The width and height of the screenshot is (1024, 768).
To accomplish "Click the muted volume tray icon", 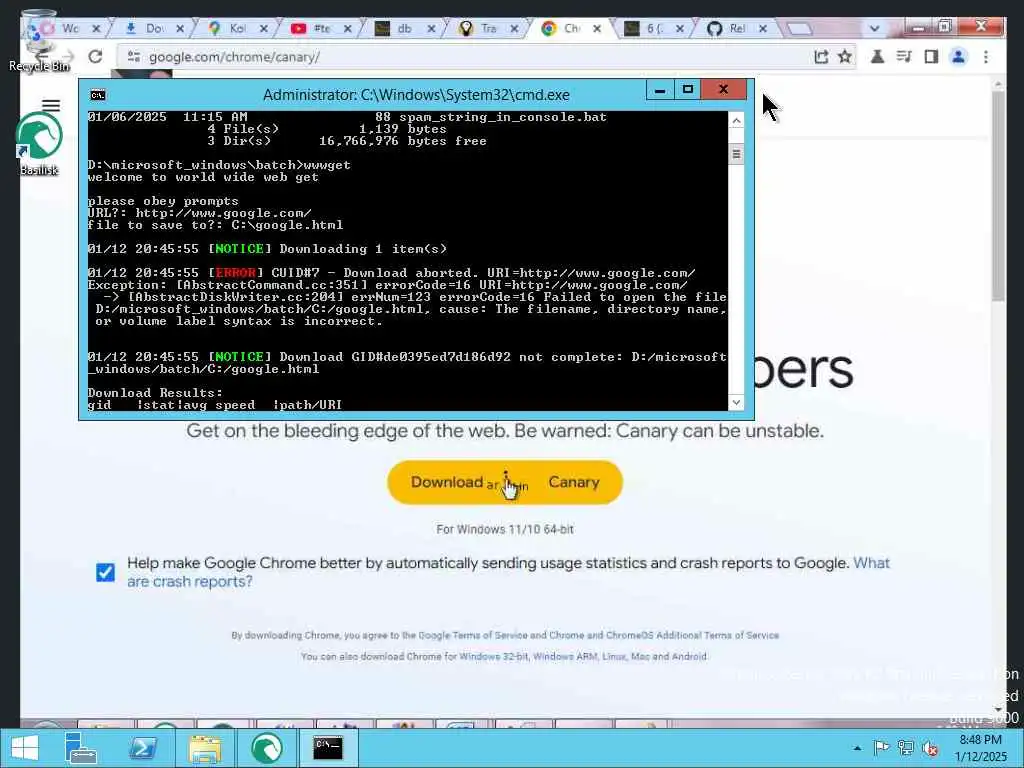I will click(930, 748).
